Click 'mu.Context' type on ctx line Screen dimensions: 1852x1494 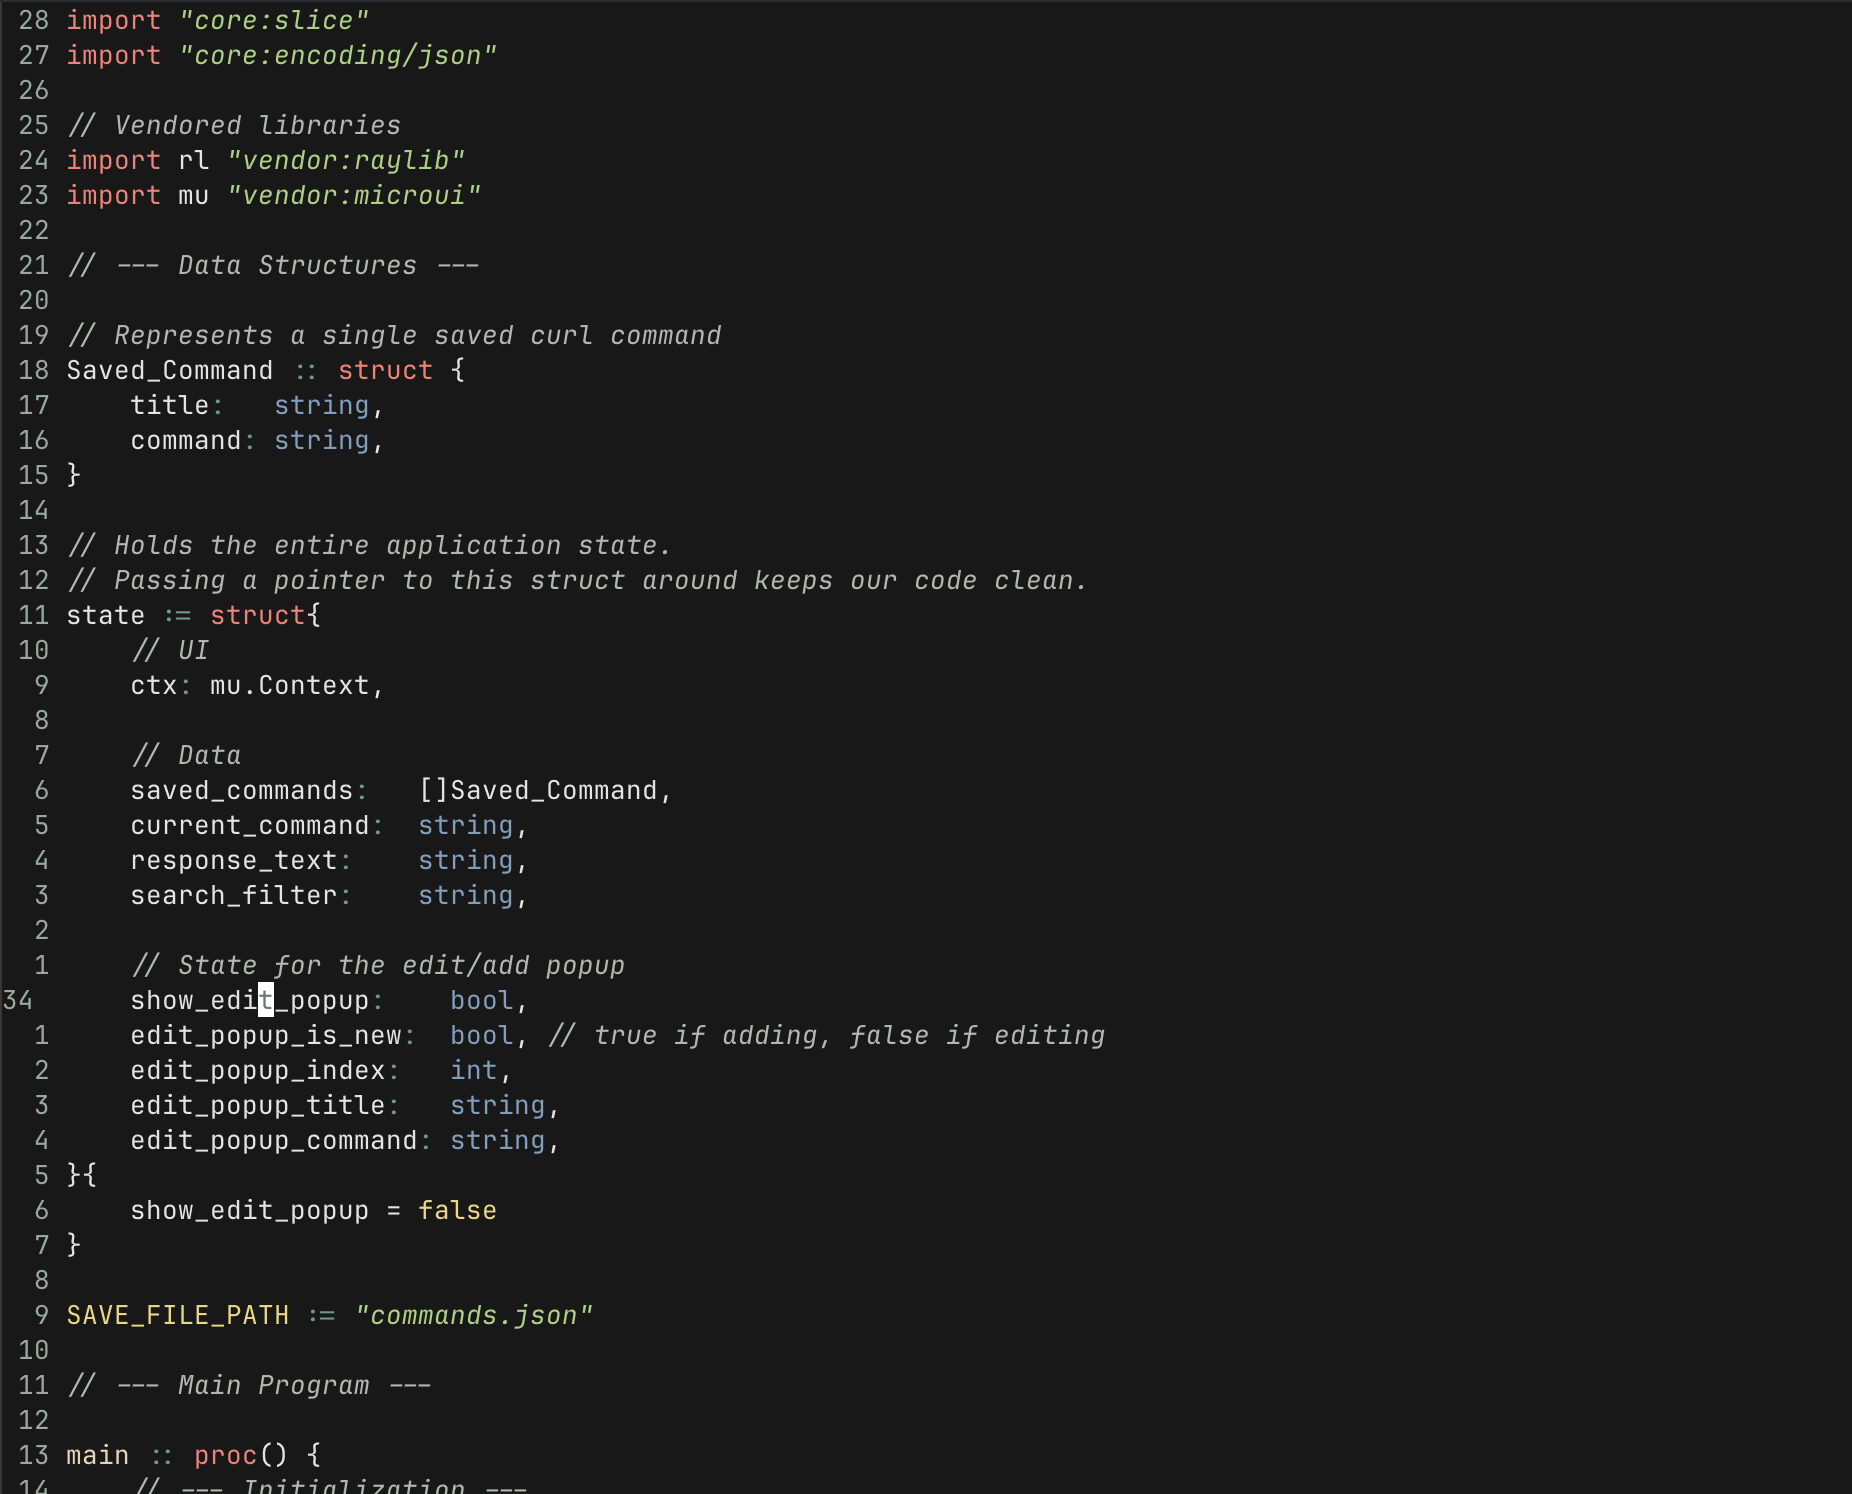tap(290, 685)
